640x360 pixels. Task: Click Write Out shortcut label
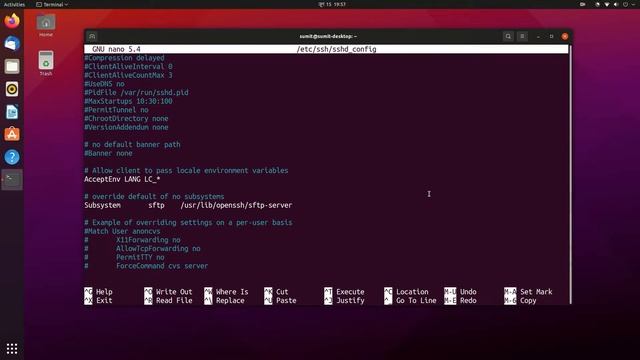coord(174,292)
